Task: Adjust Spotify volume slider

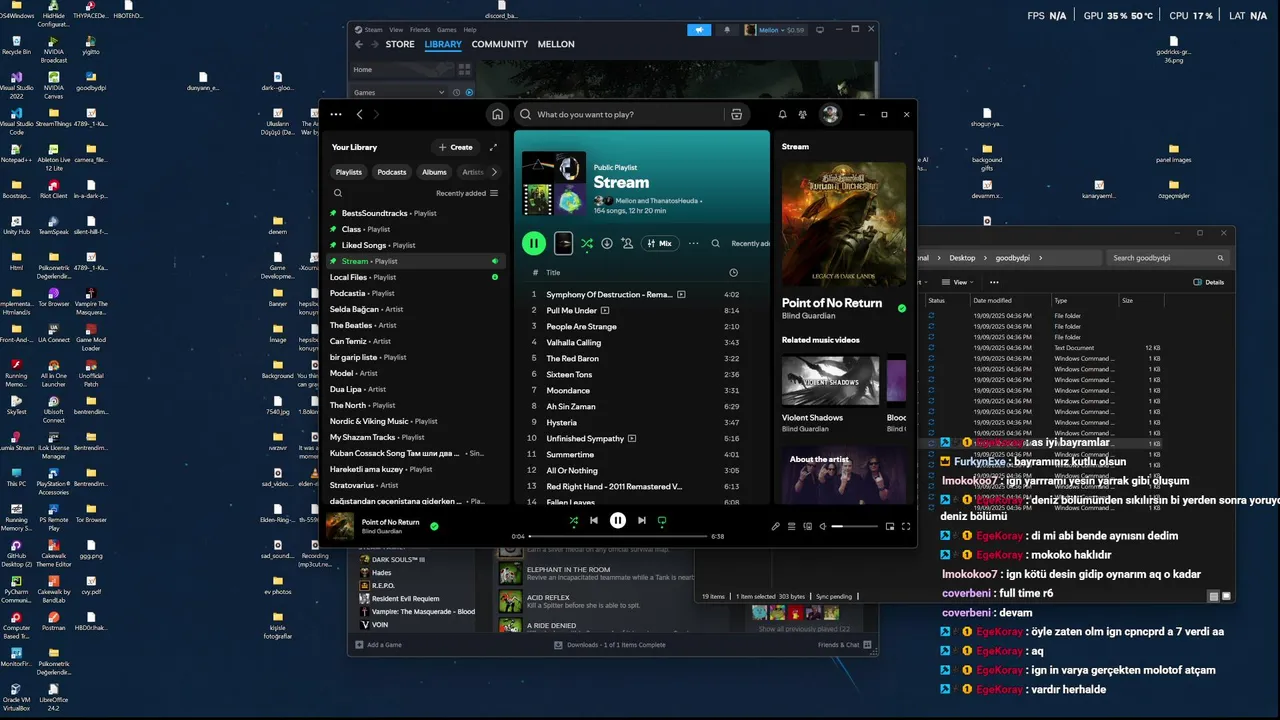Action: (x=853, y=526)
